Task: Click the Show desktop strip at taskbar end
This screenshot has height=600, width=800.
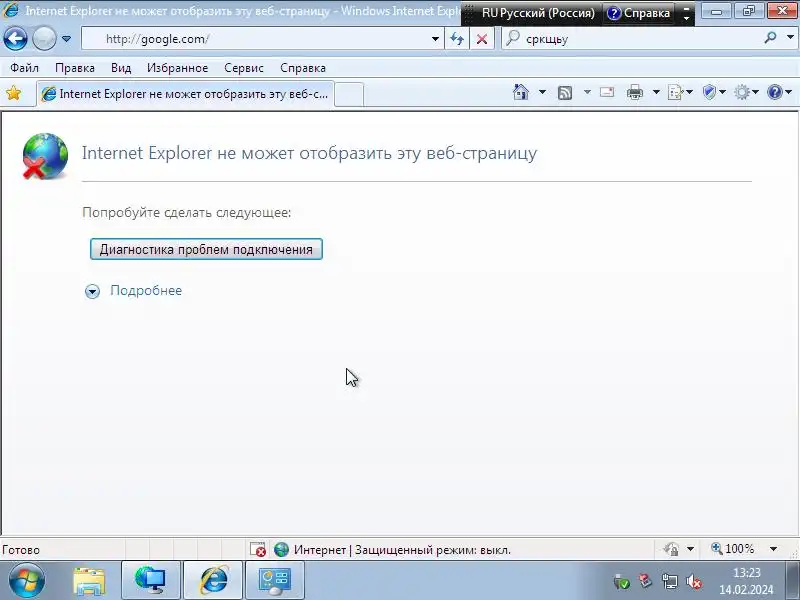Action: [793, 580]
